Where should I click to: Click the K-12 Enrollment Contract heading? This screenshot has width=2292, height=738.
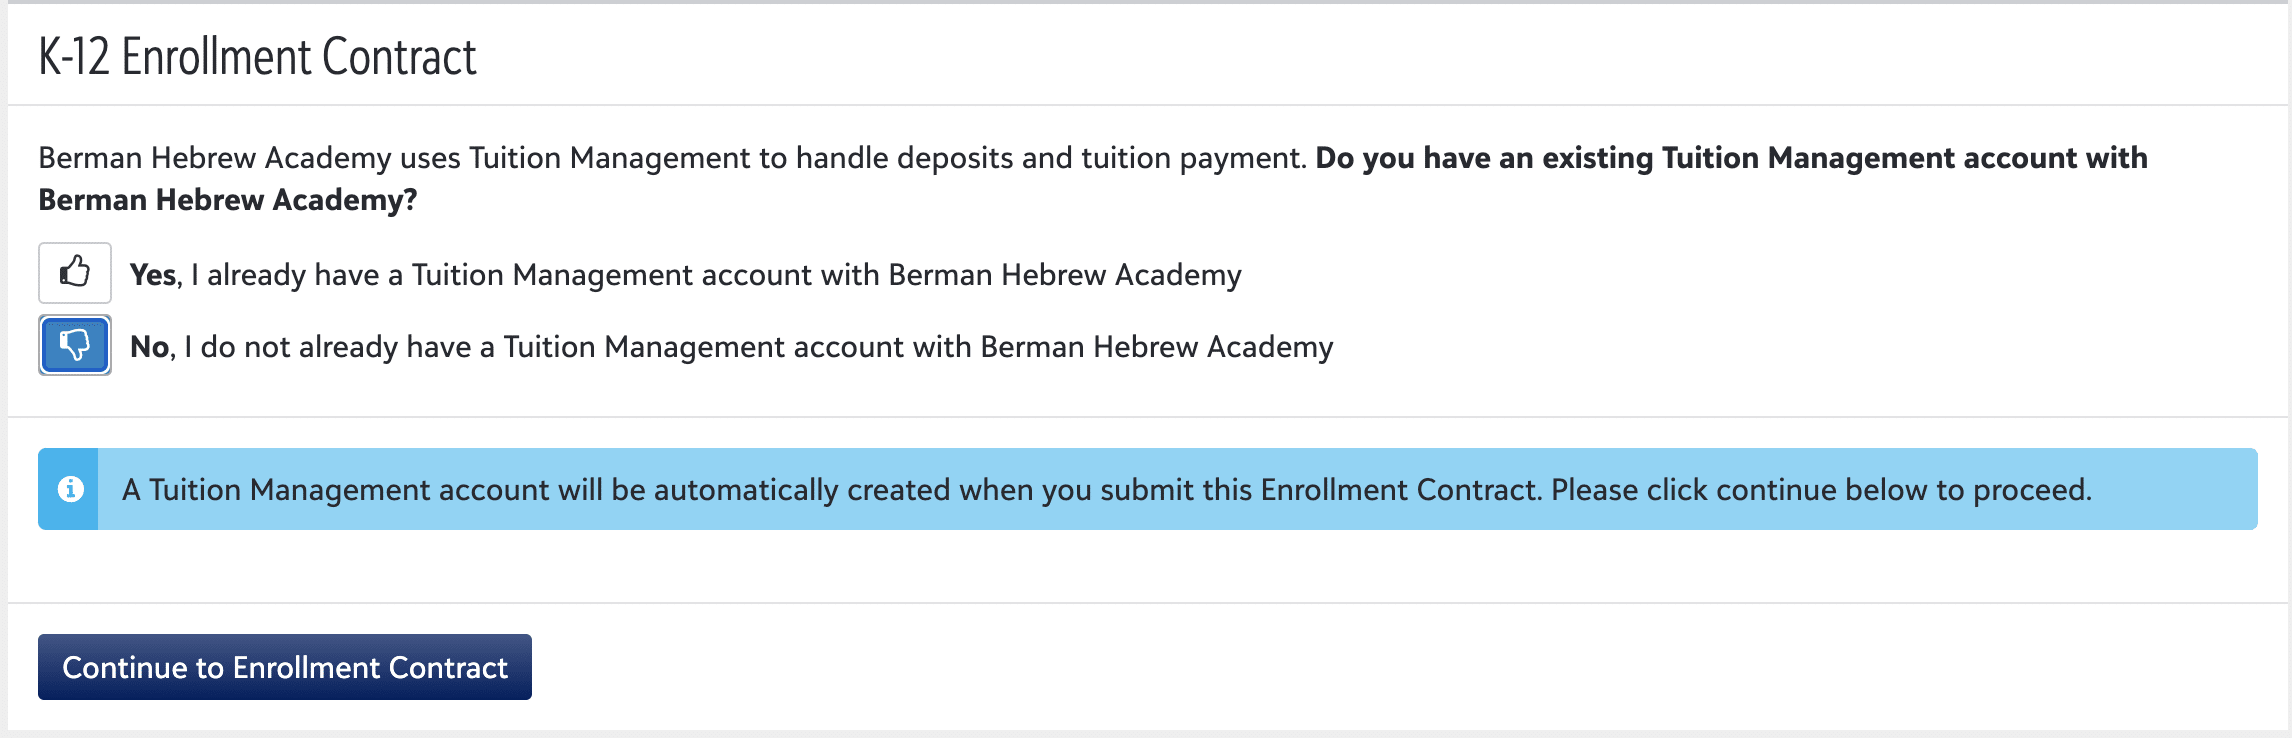point(257,56)
